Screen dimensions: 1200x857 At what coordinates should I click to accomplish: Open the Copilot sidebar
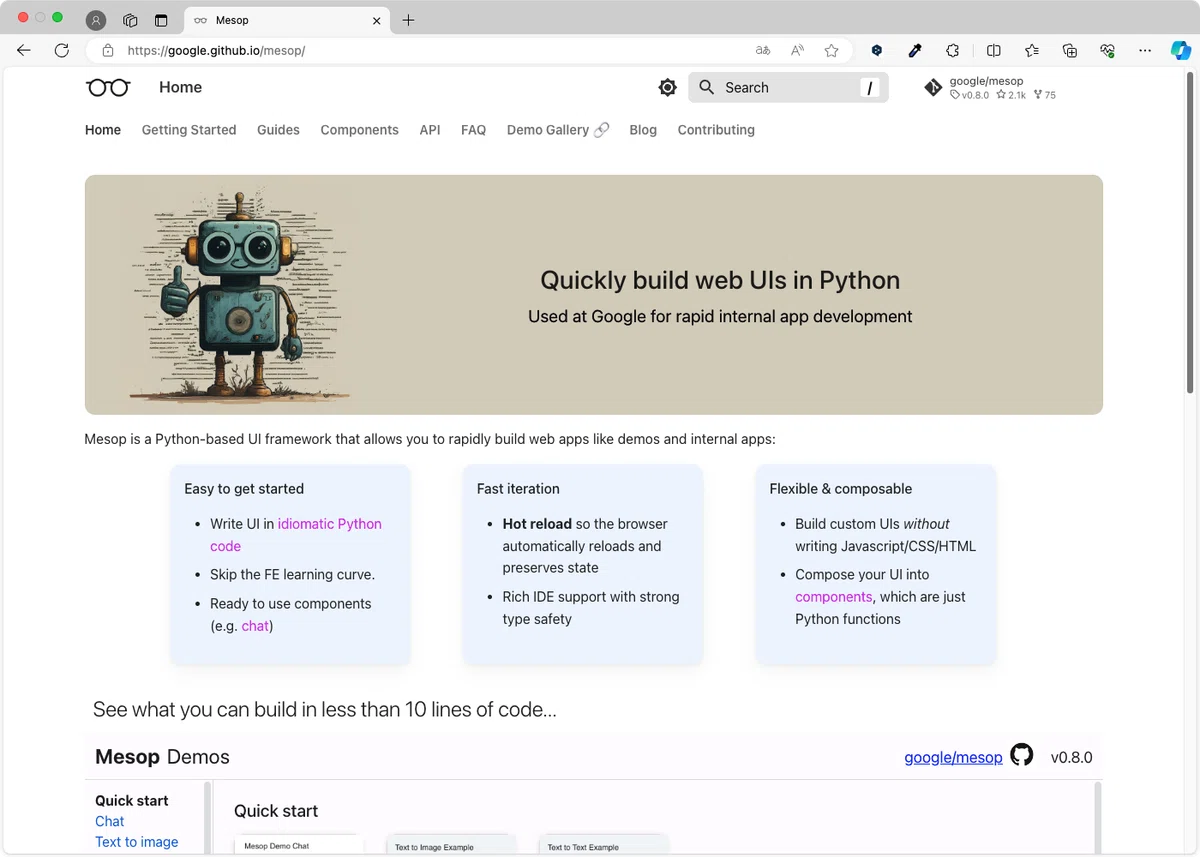pyautogui.click(x=1181, y=50)
